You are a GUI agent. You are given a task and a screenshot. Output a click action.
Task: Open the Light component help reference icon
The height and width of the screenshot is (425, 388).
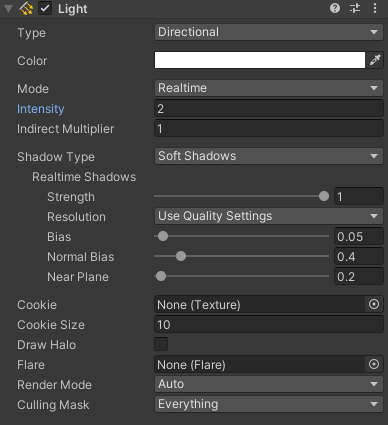pos(335,8)
